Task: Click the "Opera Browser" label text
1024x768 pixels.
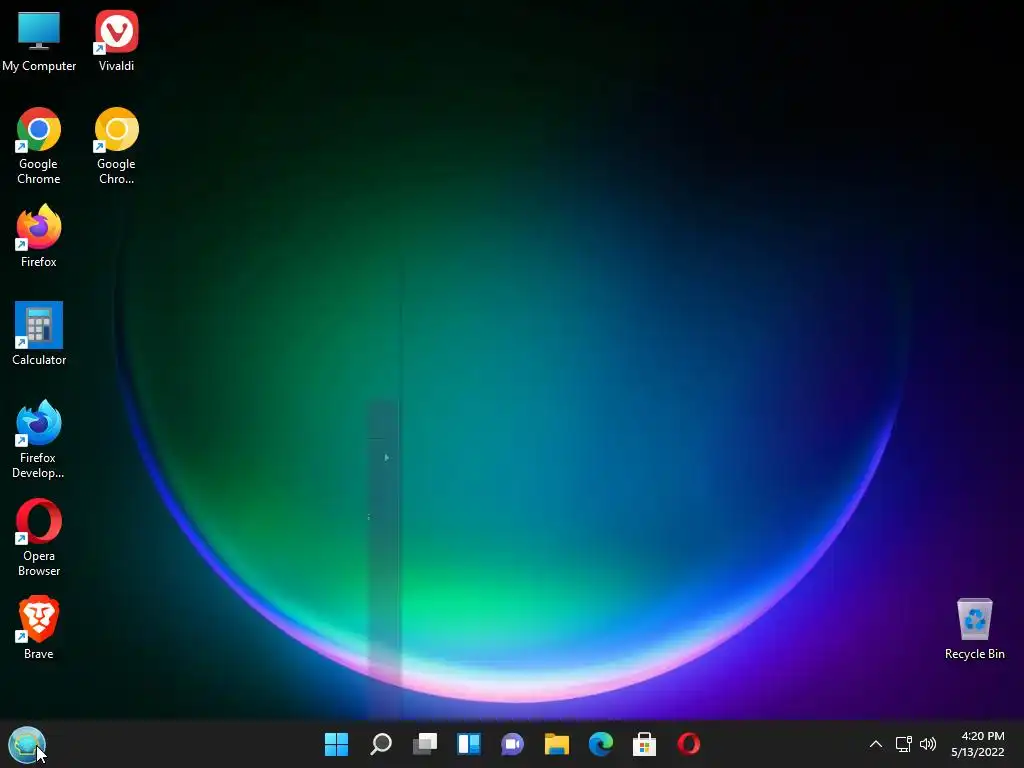Action: [39, 563]
